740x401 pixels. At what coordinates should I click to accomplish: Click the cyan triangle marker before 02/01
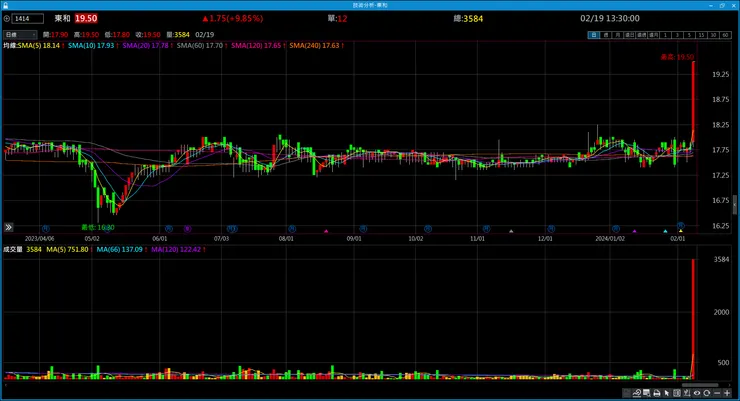pos(665,231)
